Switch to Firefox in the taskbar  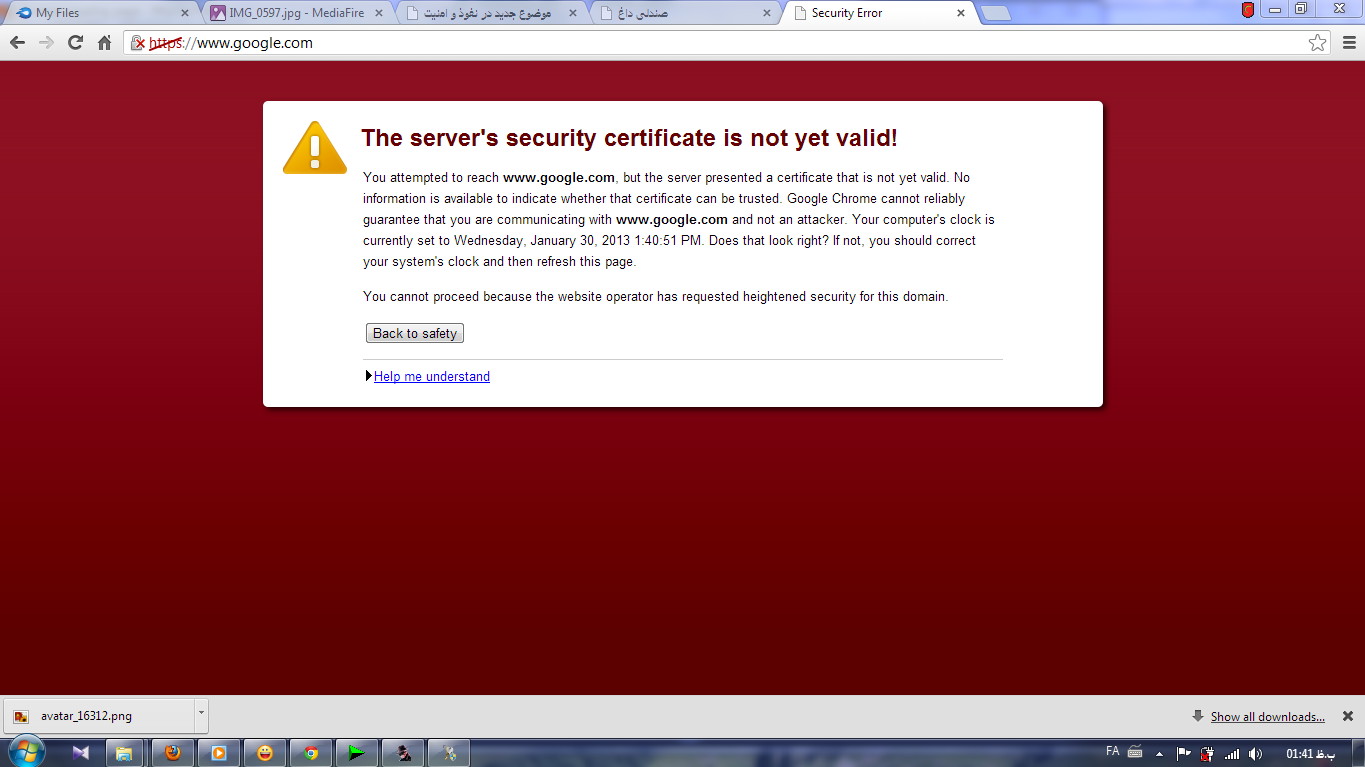(x=172, y=753)
